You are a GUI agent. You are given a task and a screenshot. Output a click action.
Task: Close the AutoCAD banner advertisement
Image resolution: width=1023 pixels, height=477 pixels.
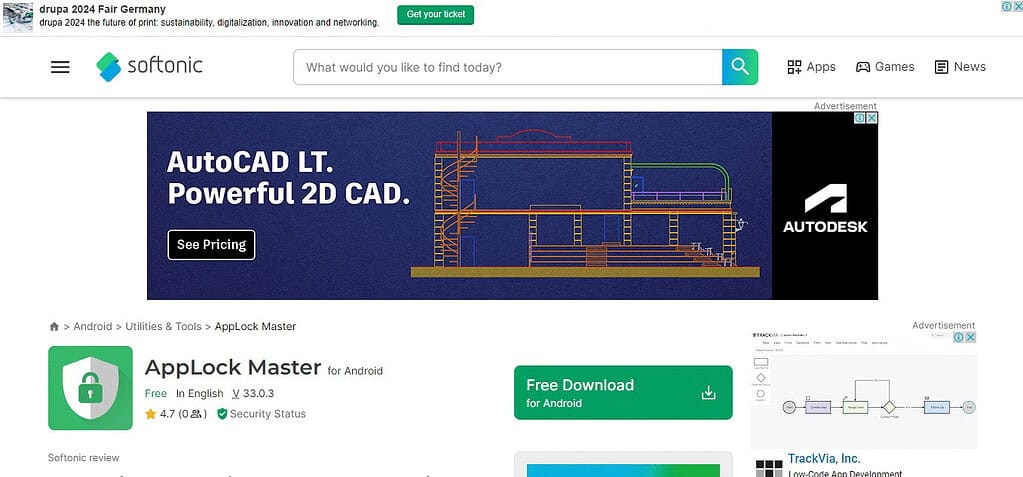872,118
